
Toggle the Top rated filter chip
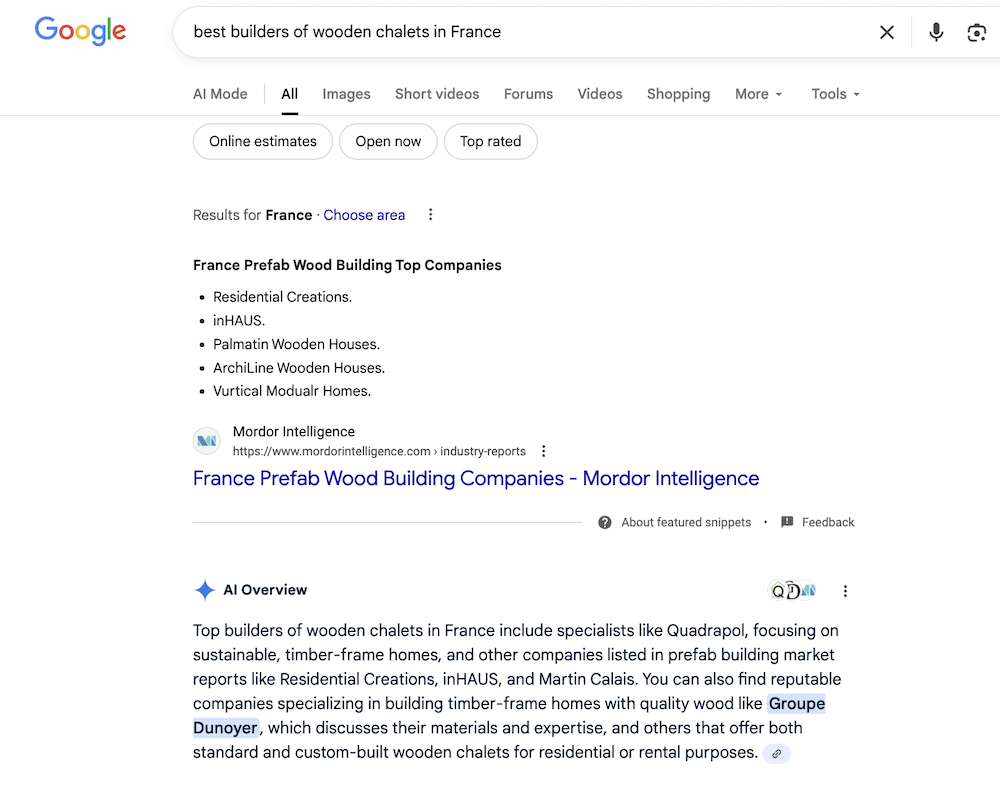(490, 142)
